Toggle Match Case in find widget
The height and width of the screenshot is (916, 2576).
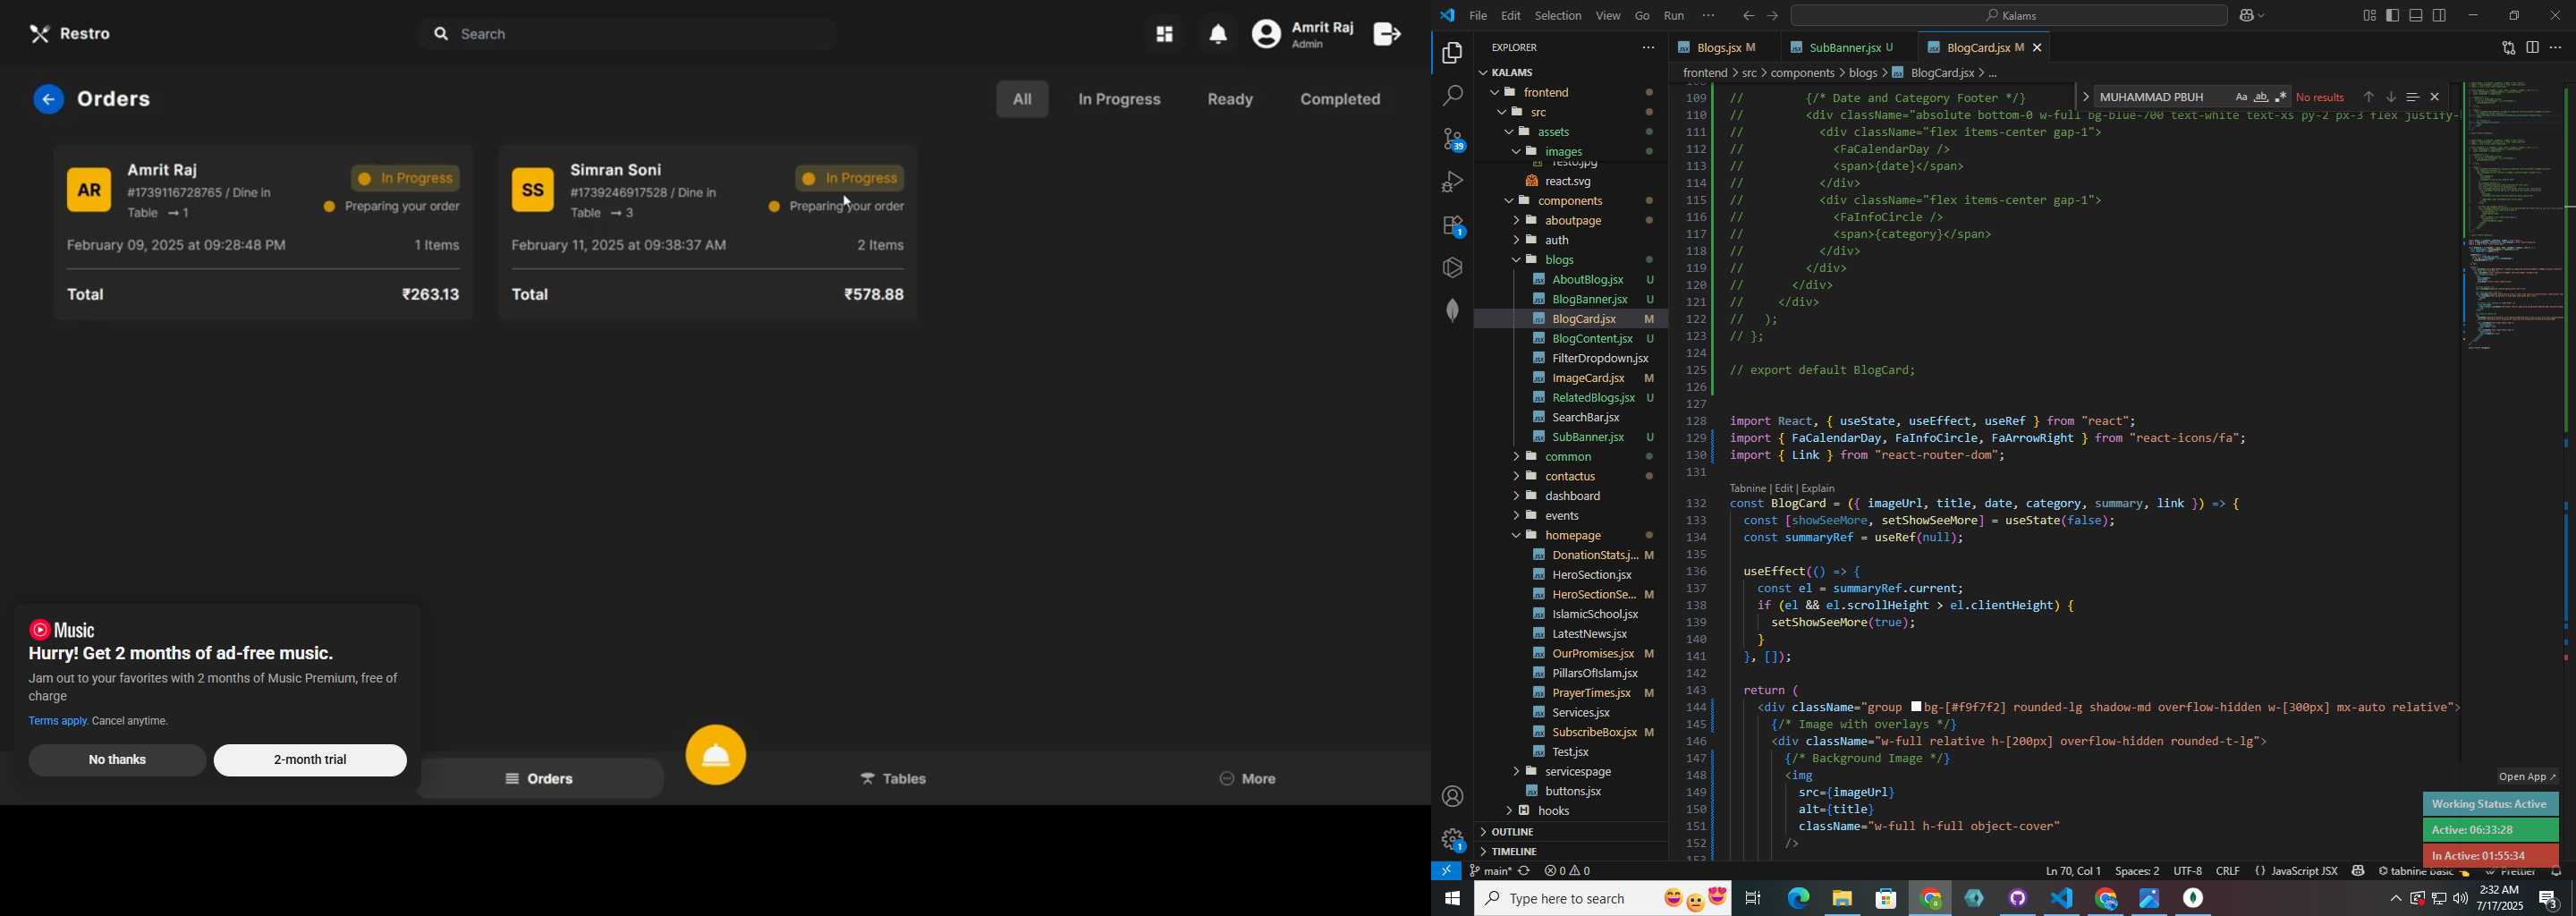2241,97
